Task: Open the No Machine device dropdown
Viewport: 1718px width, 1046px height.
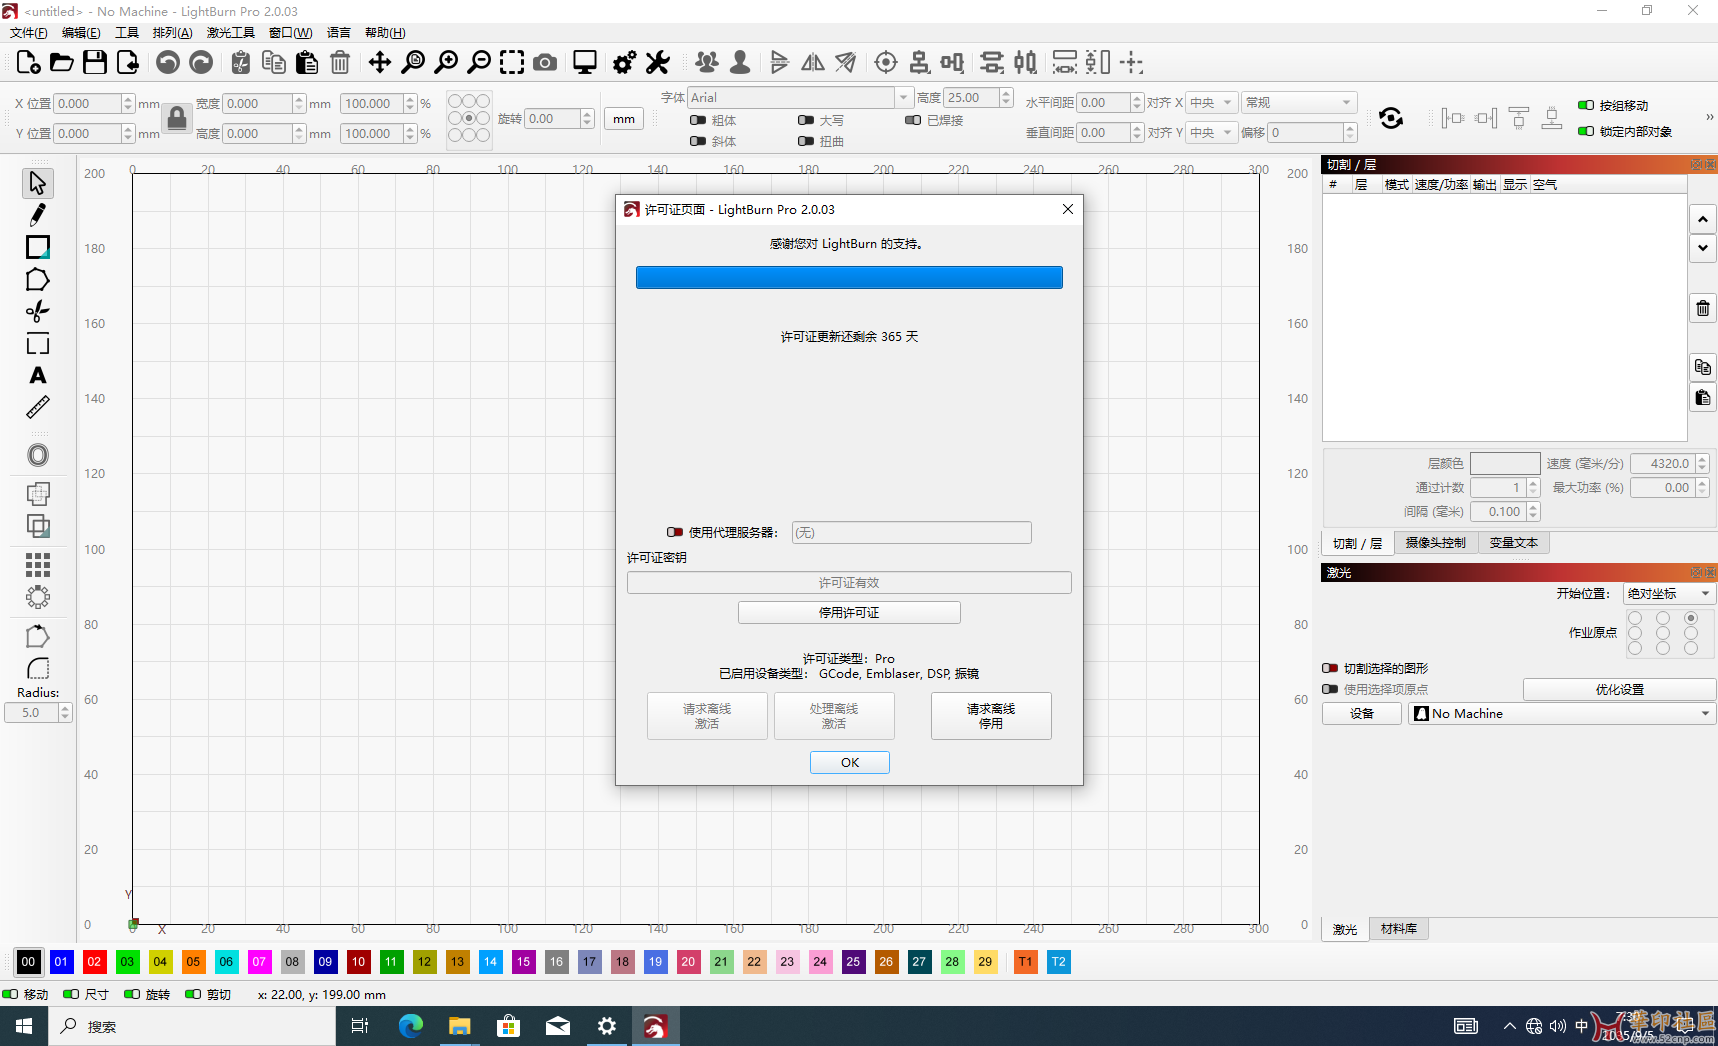Action: click(x=1563, y=713)
